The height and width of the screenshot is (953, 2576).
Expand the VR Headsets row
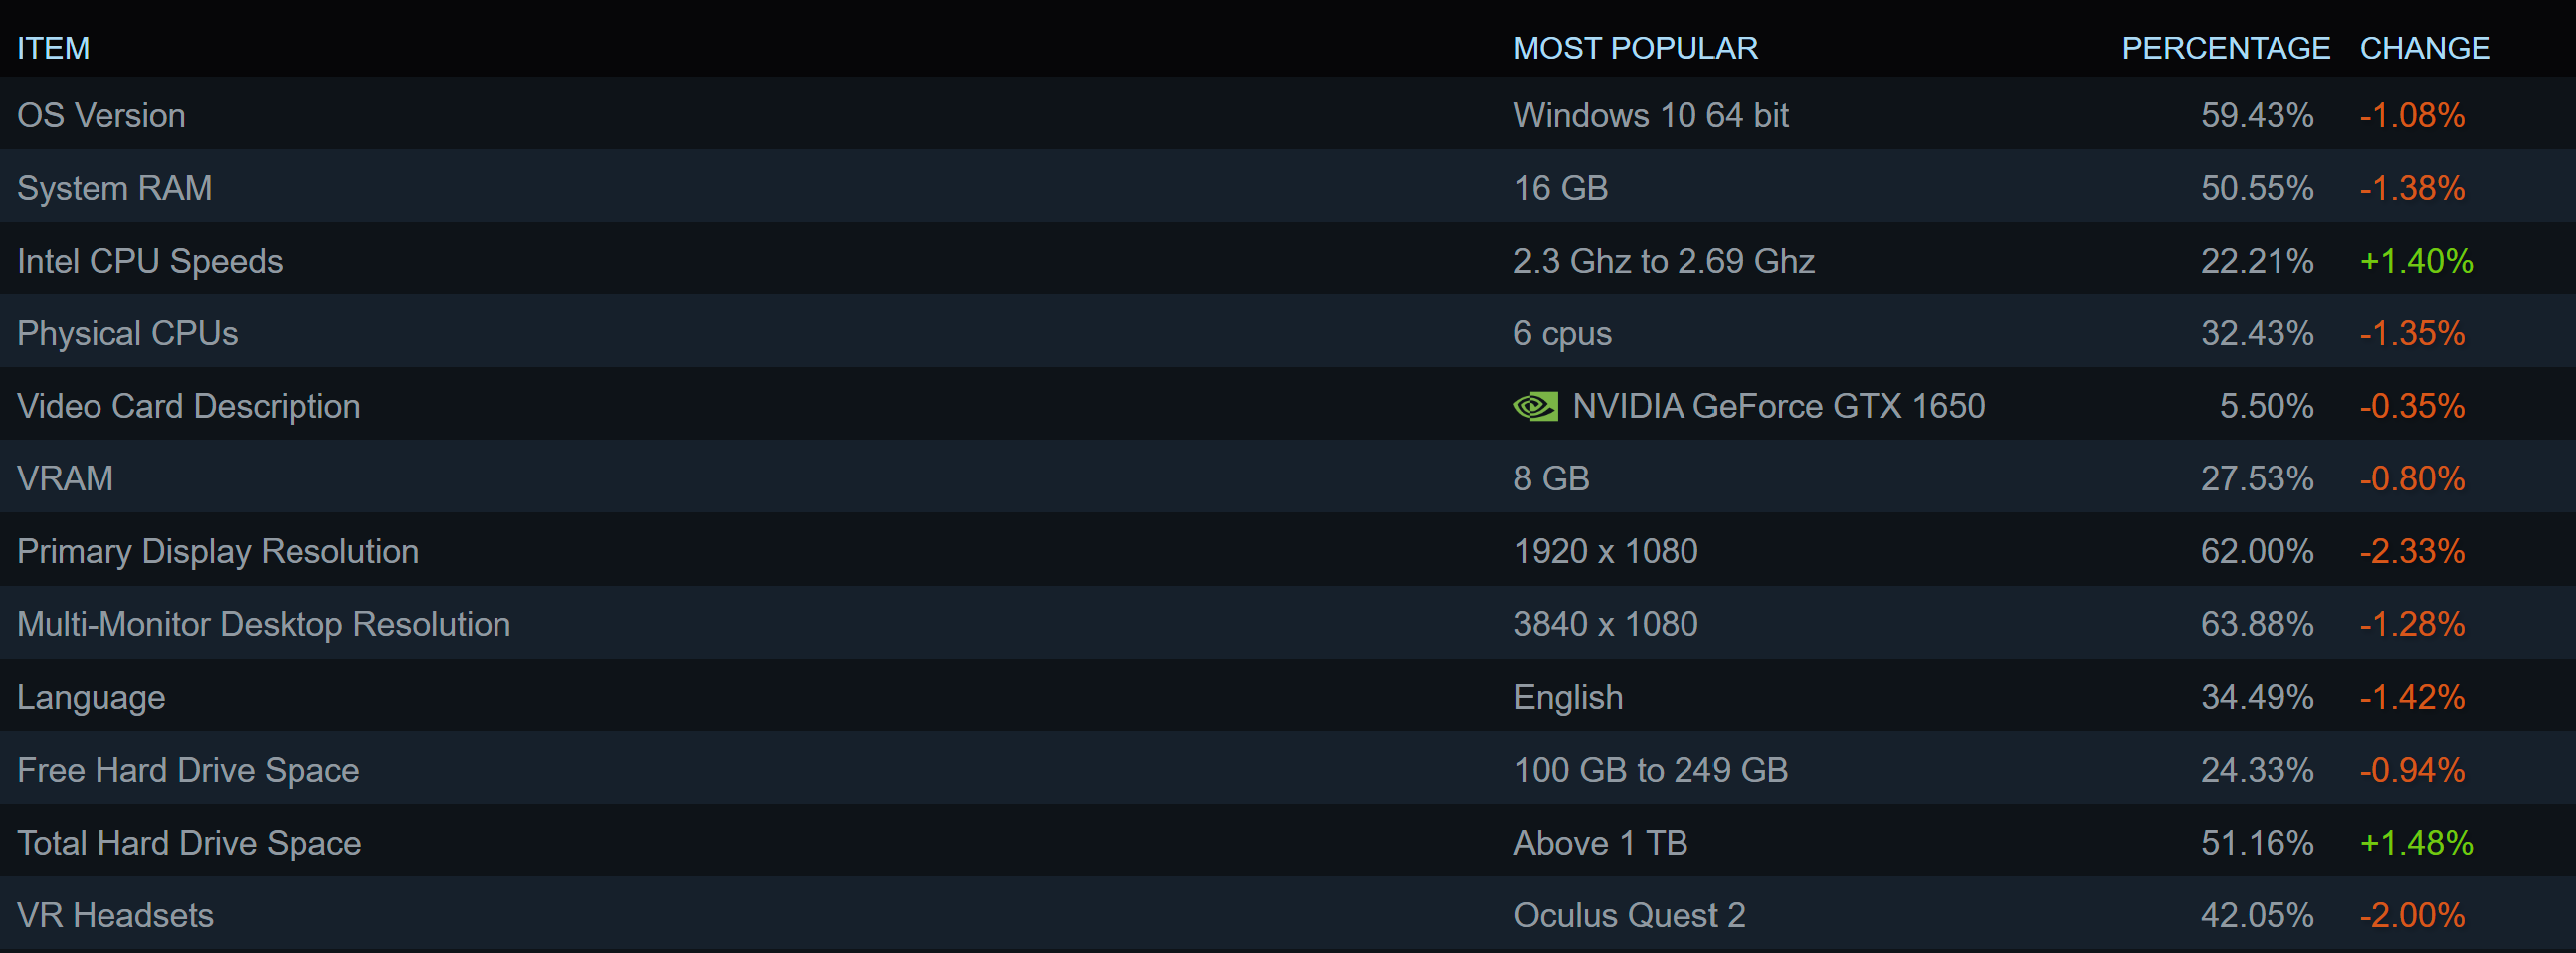tap(115, 915)
